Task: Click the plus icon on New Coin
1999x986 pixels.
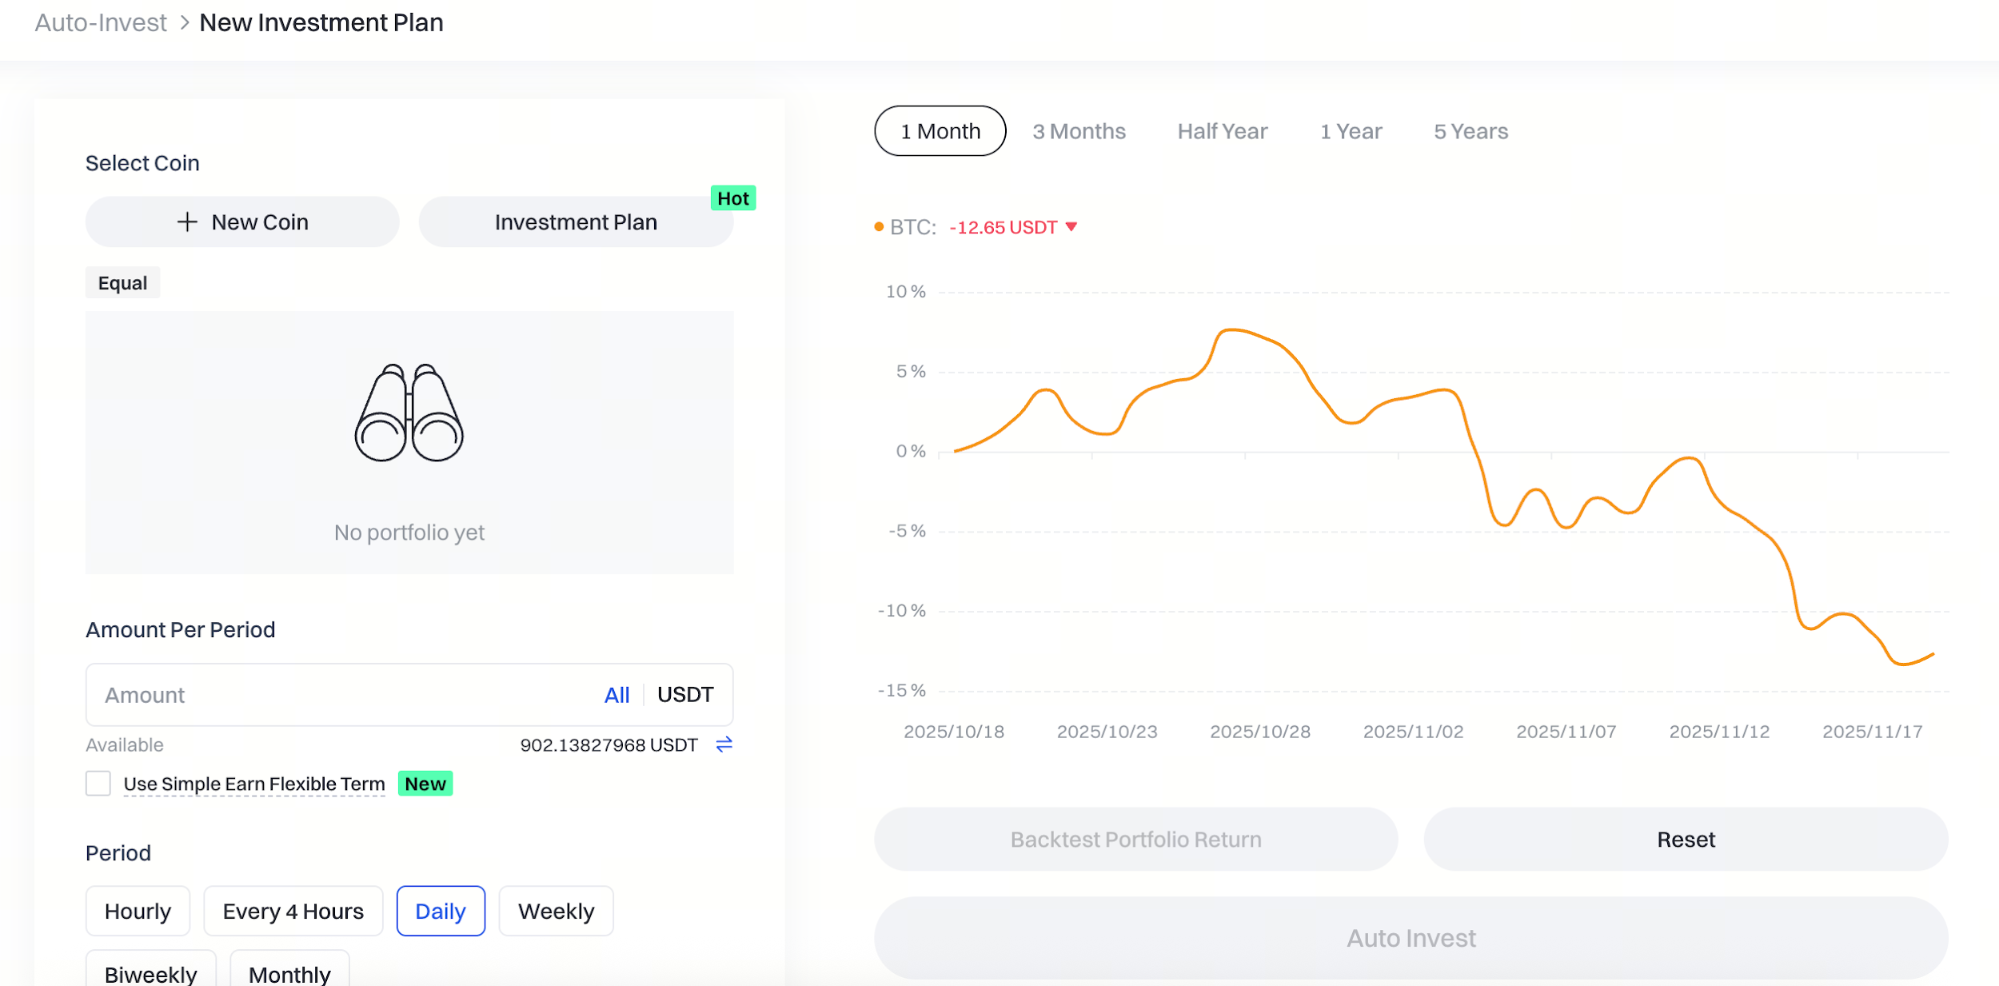Action: (187, 222)
